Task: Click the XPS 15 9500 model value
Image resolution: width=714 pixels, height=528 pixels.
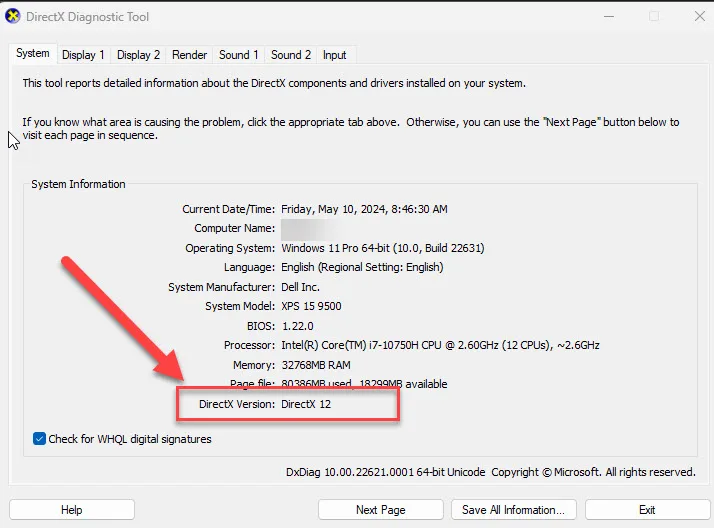Action: click(311, 306)
